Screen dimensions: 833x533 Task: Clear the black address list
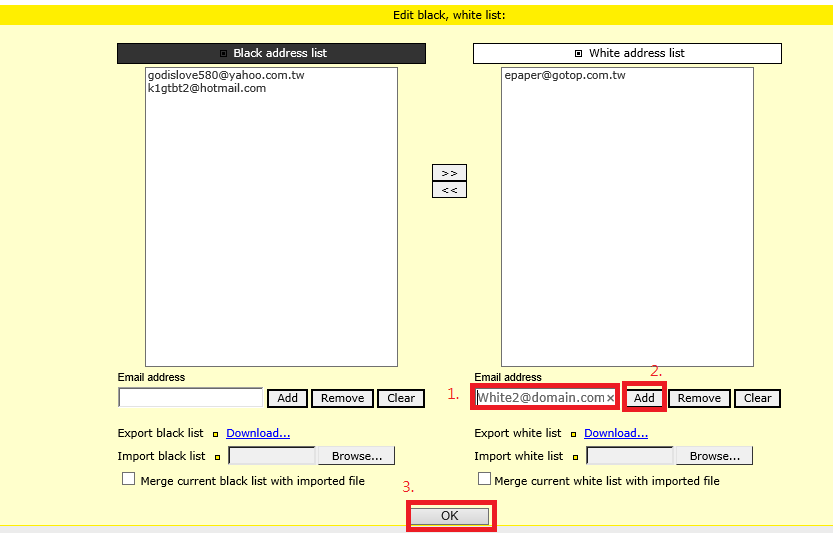pyautogui.click(x=401, y=398)
